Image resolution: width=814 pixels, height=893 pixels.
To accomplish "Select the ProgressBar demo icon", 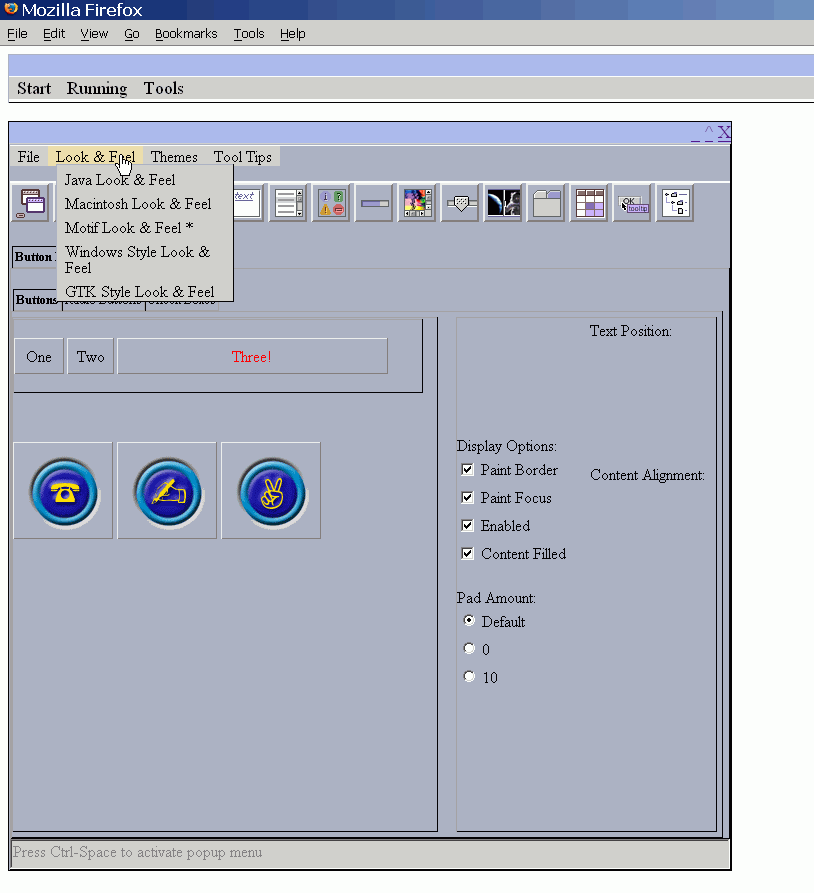I will tap(374, 203).
